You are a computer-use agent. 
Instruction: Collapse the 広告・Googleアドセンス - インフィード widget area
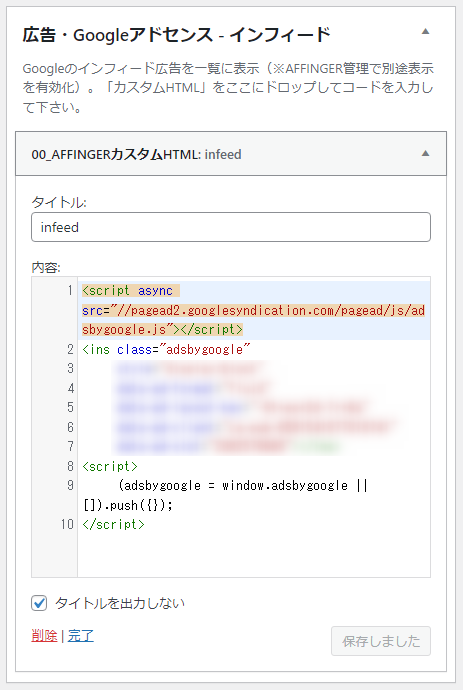click(x=425, y=31)
